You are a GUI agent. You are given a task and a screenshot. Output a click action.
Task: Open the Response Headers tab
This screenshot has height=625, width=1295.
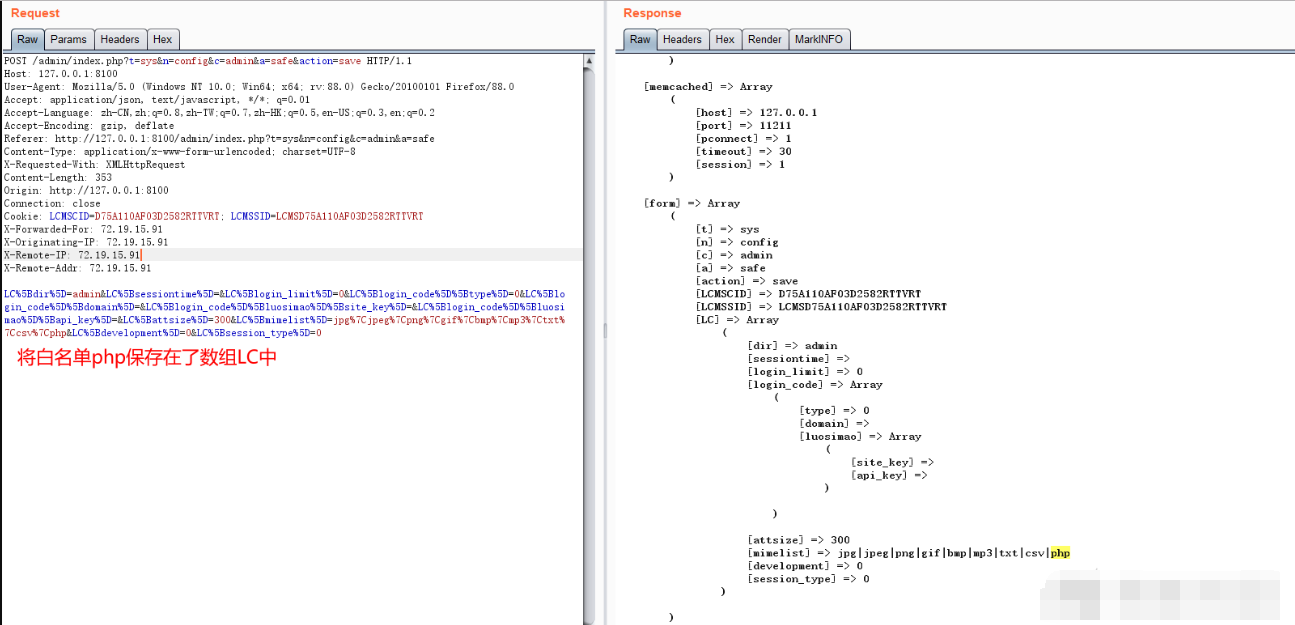tap(682, 39)
